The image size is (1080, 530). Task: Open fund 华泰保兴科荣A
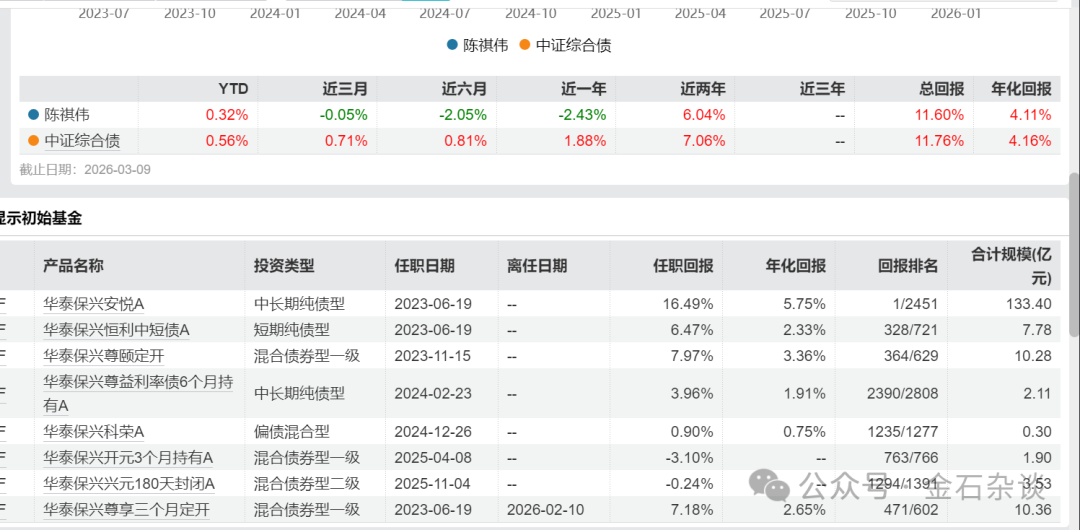[94, 432]
